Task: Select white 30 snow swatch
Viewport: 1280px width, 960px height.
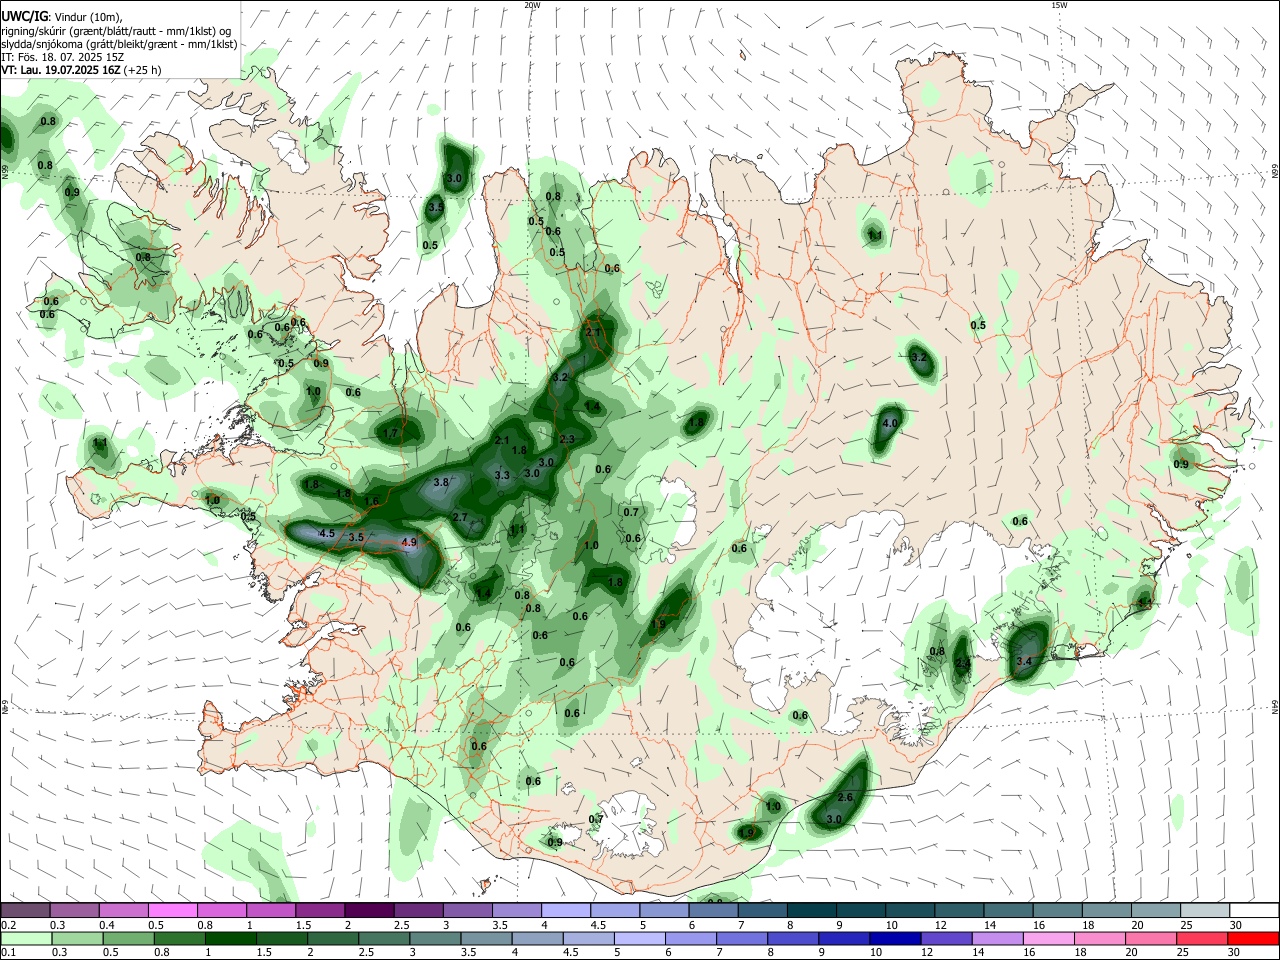Action: (1254, 910)
